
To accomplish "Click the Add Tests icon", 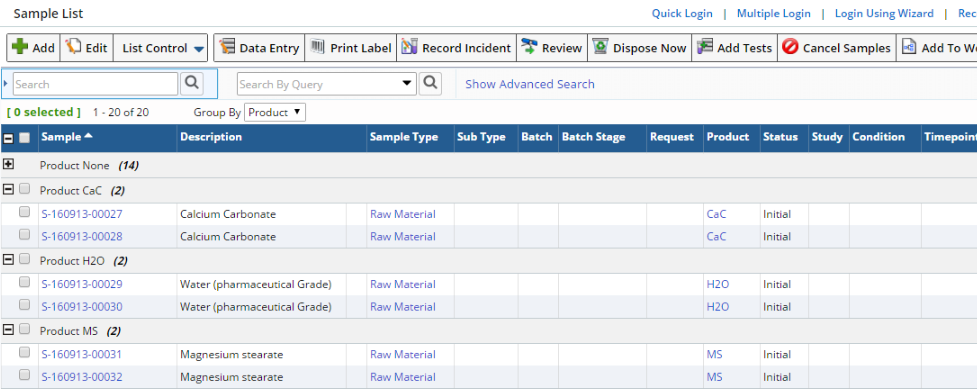I will 705,47.
